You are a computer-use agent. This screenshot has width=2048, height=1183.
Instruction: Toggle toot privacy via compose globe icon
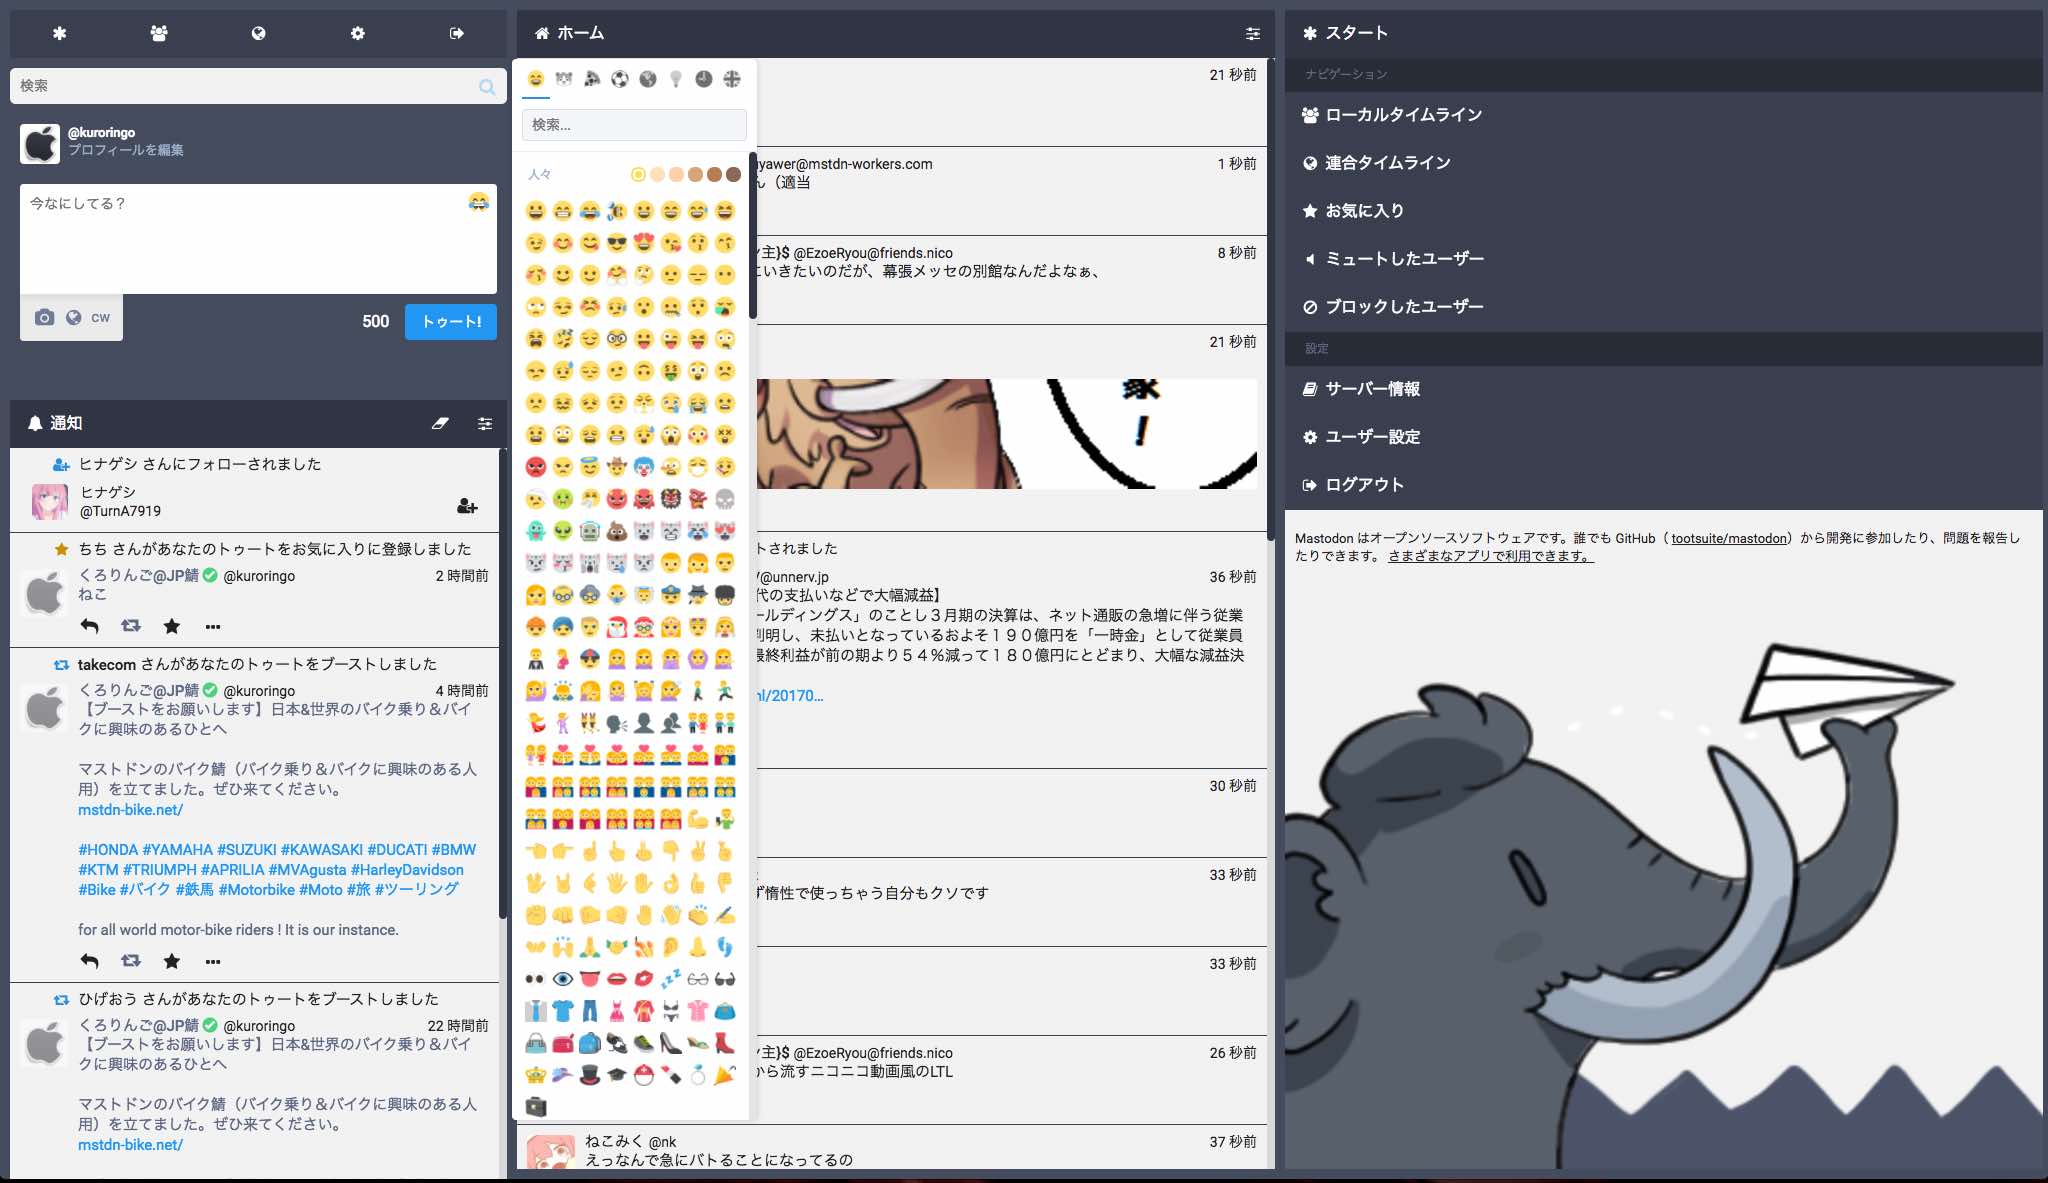click(74, 317)
